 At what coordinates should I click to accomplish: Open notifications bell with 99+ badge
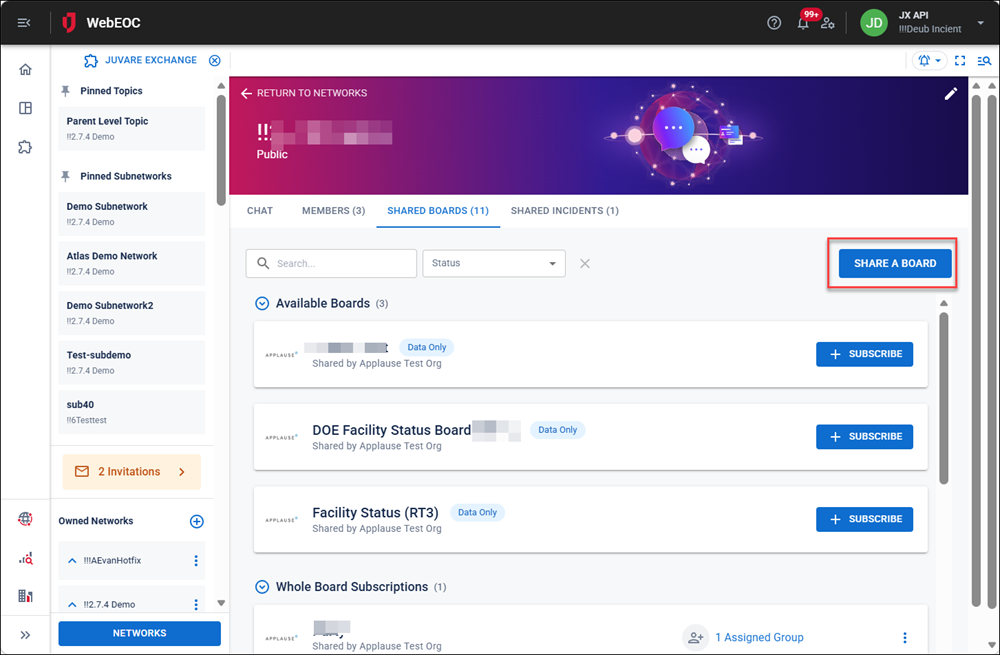click(x=804, y=23)
